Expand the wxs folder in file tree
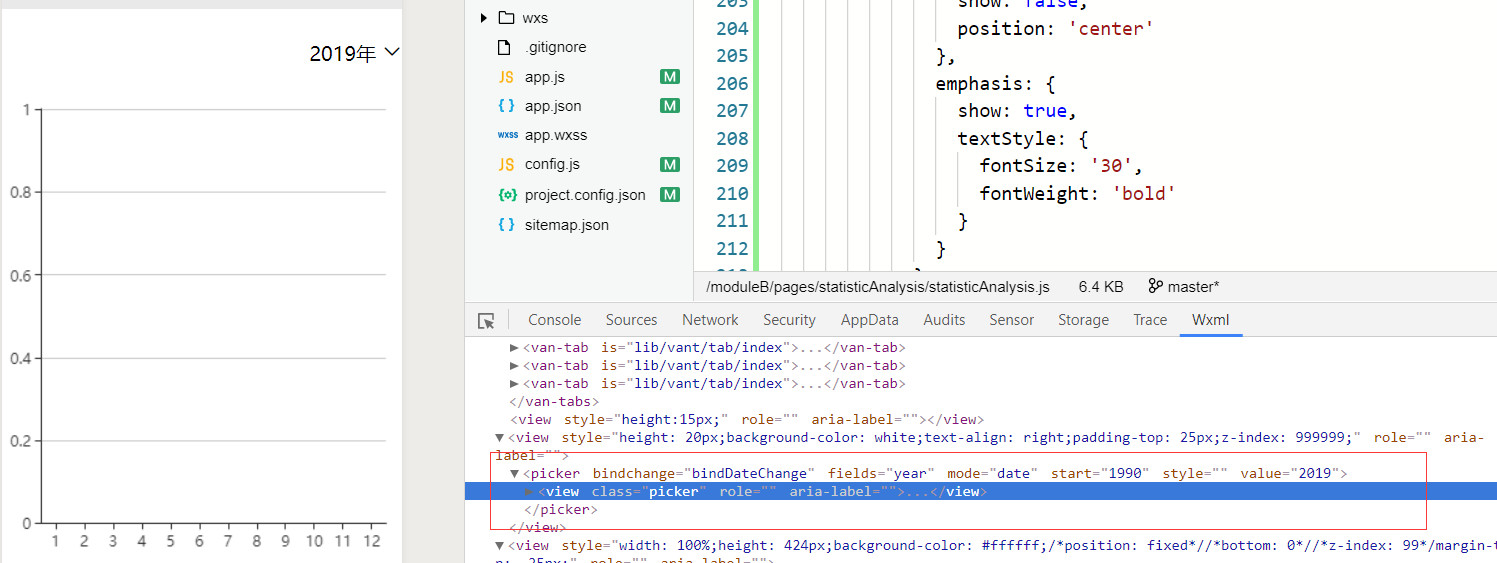The width and height of the screenshot is (1497, 563). (484, 18)
